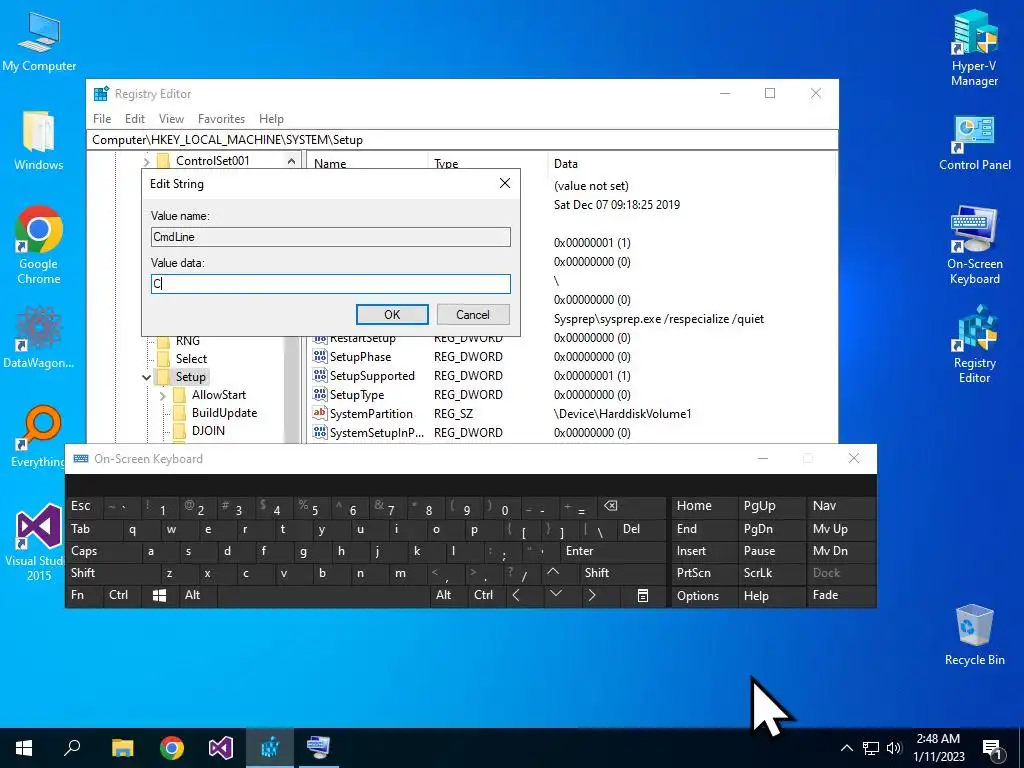Close the Edit String dialog
This screenshot has height=768, width=1024.
[x=505, y=184]
